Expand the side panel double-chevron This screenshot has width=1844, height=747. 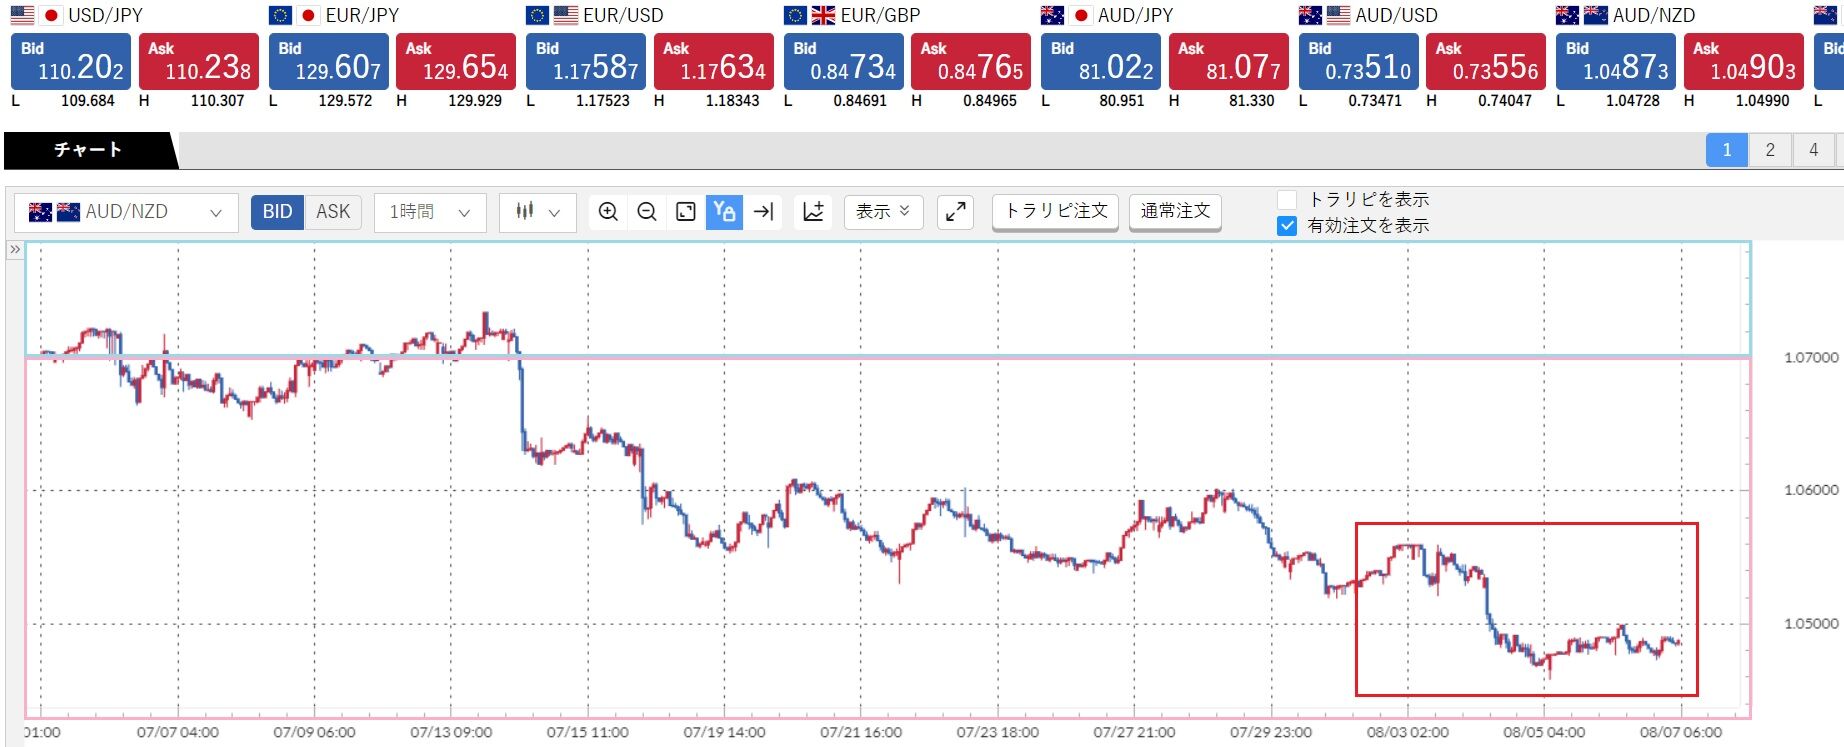pyautogui.click(x=15, y=249)
